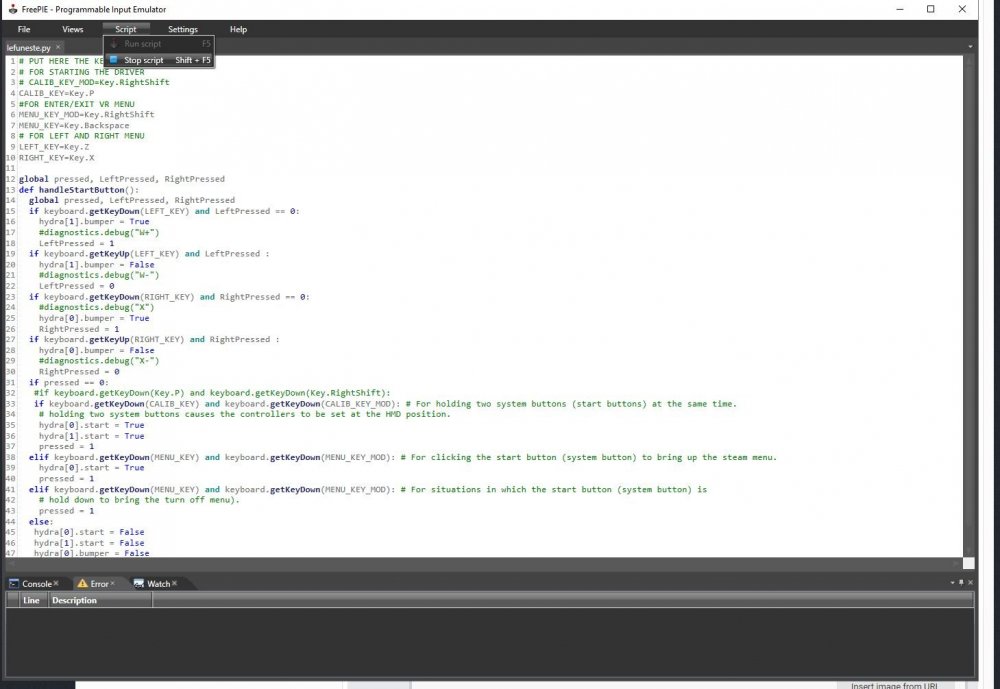The width and height of the screenshot is (1000, 689).
Task: Click the Error tab warning triangle icon
Action: 82,584
